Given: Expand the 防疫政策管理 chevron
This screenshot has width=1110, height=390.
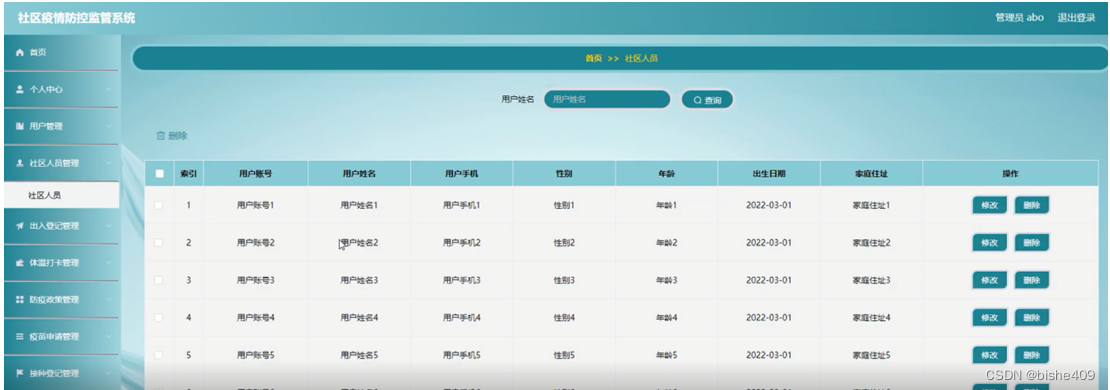Looking at the screenshot, I should (109, 299).
